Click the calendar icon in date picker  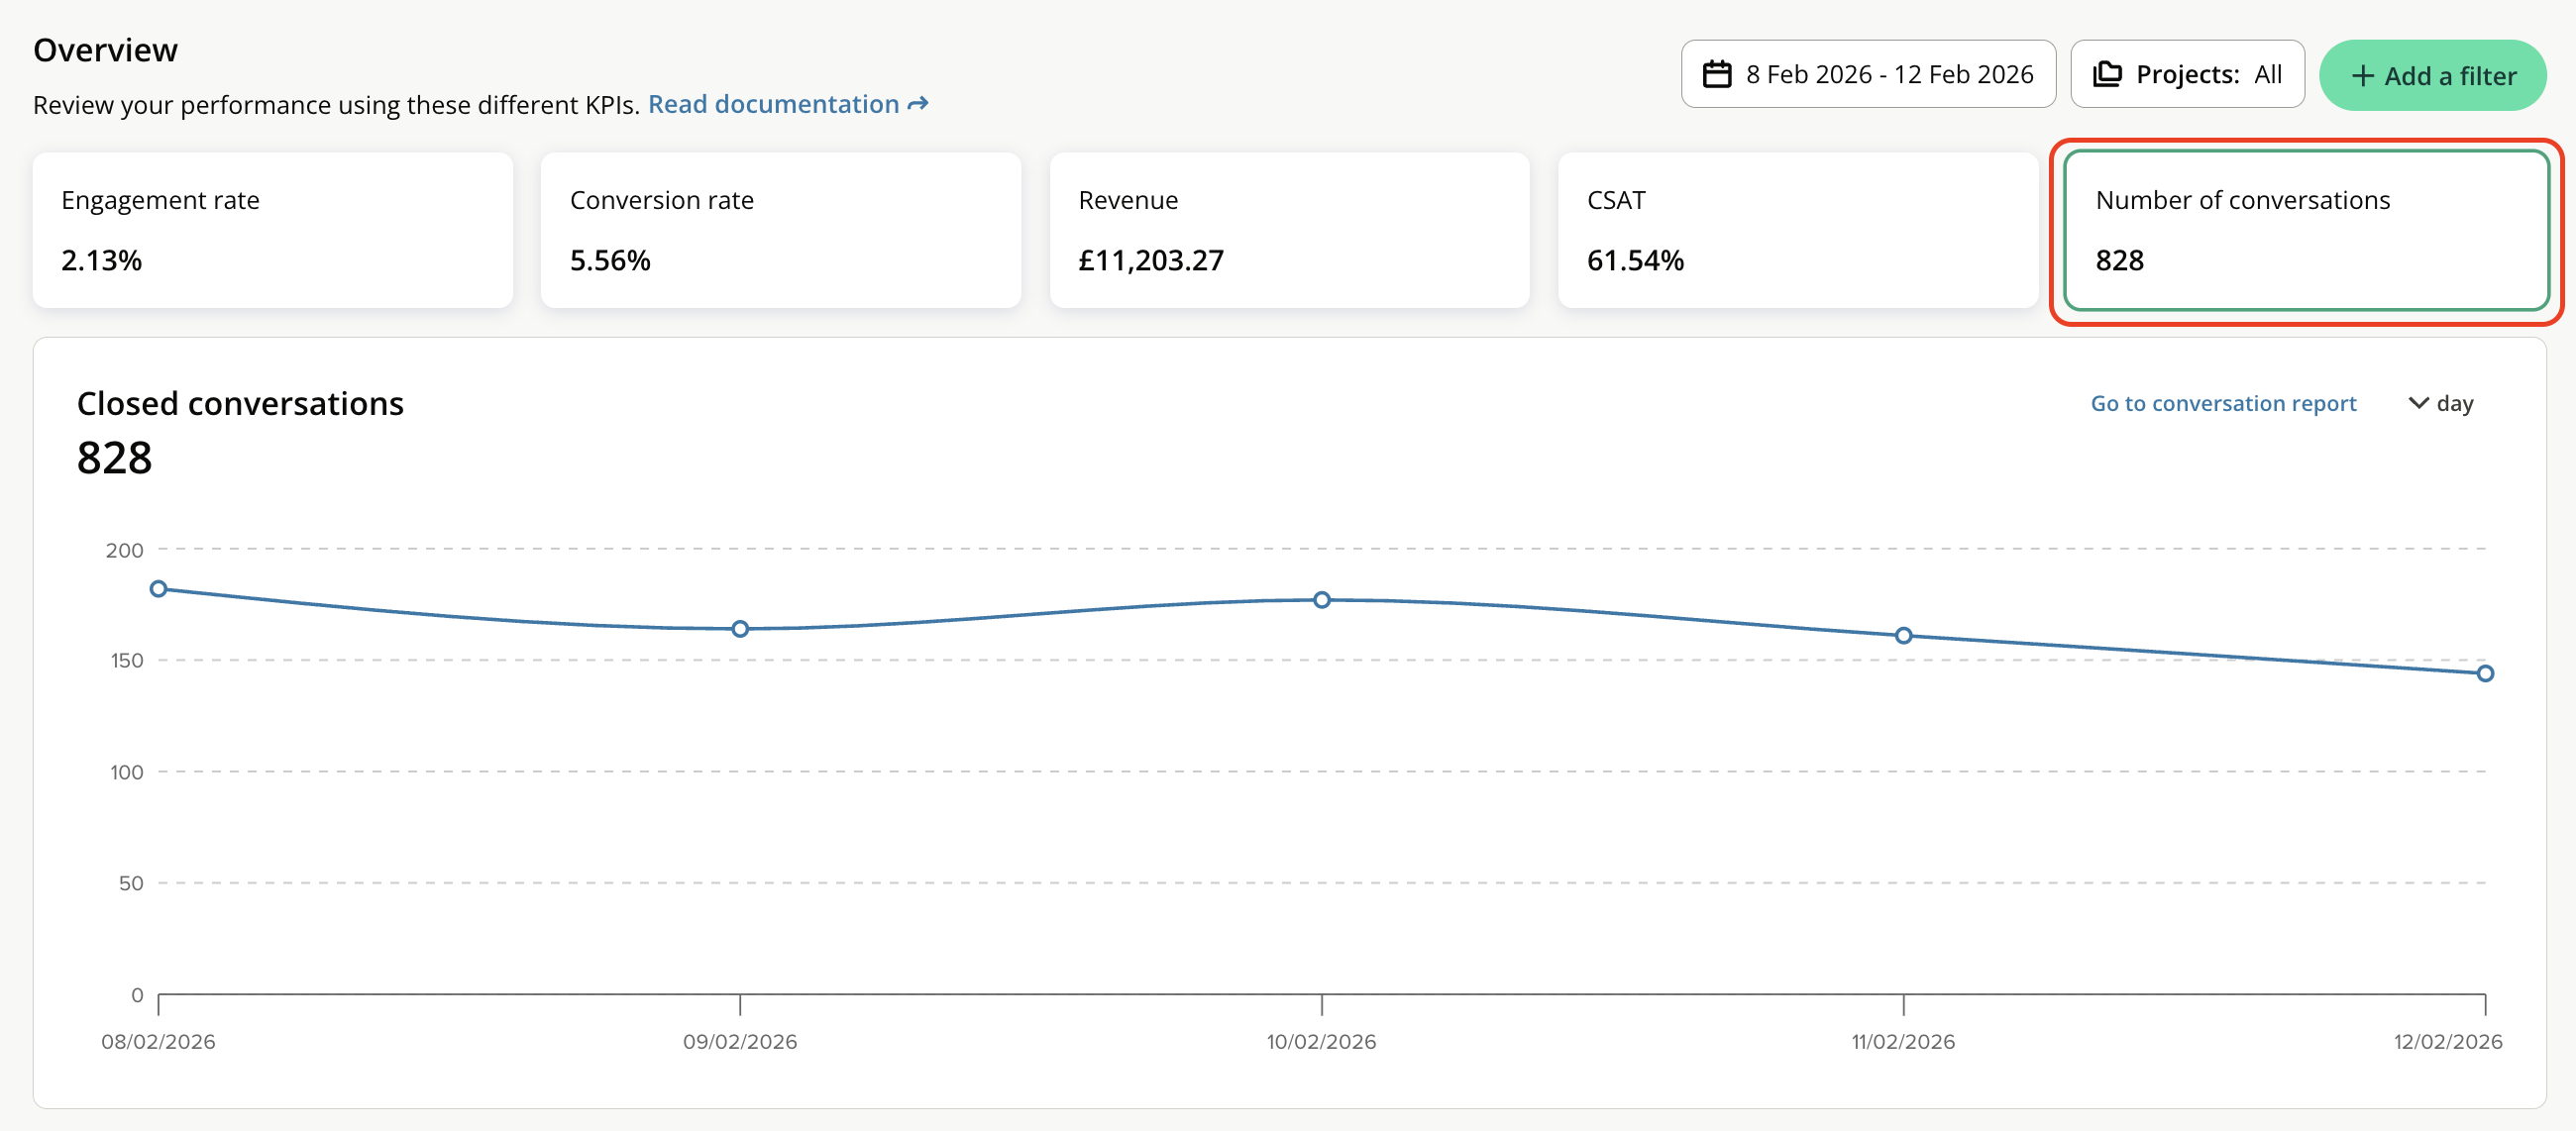coord(1716,74)
